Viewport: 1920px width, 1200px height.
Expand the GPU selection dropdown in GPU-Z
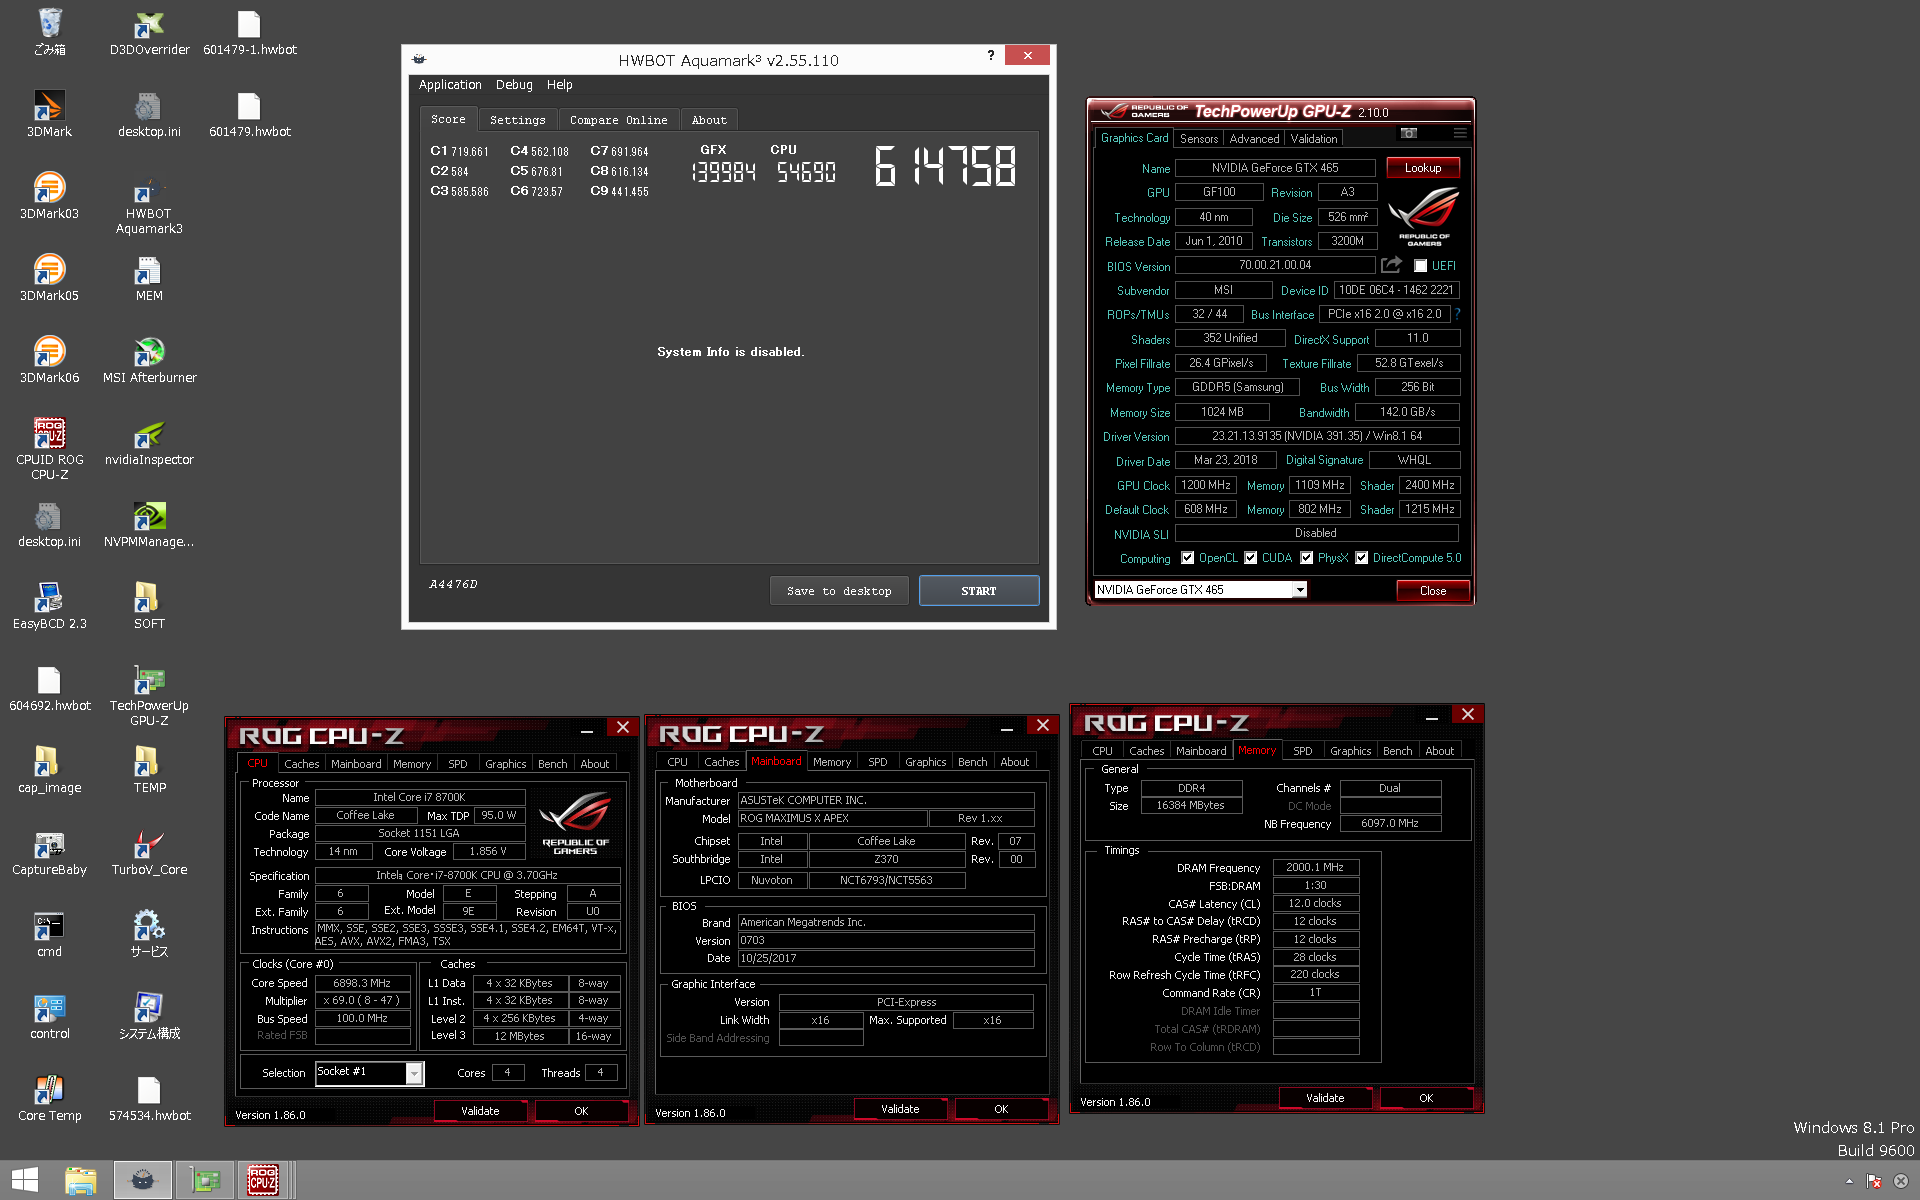coord(1300,590)
